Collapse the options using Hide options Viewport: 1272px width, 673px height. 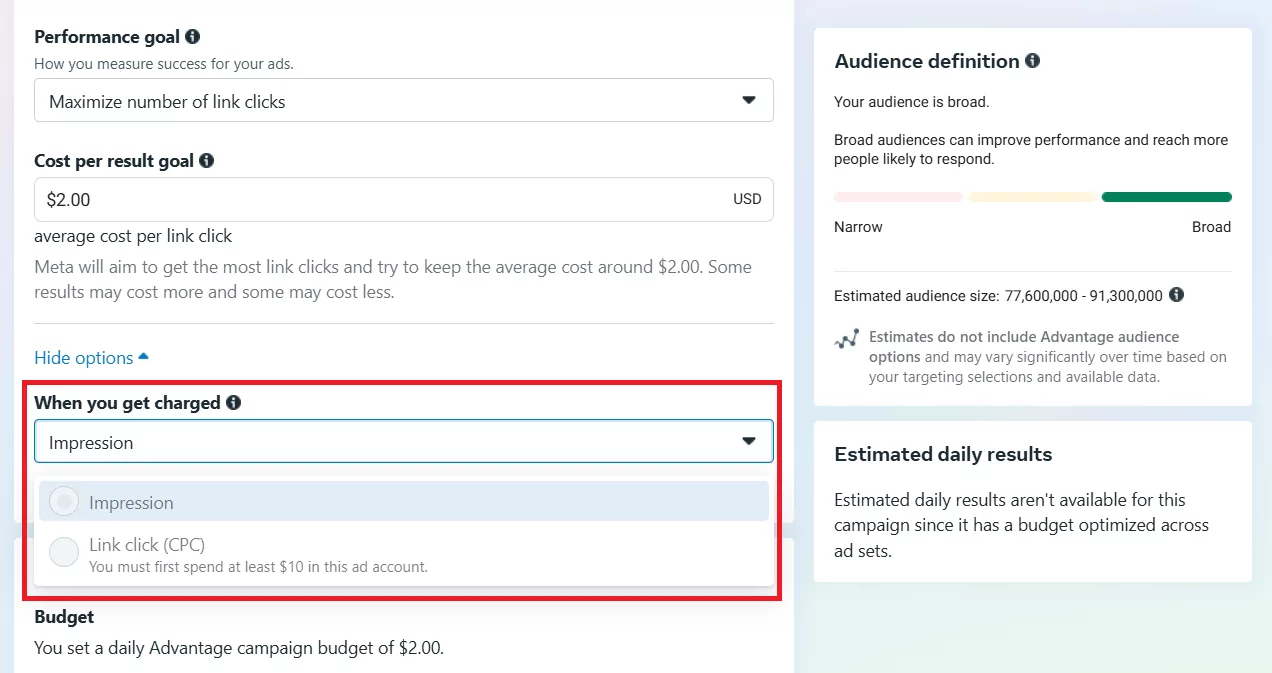(x=83, y=357)
